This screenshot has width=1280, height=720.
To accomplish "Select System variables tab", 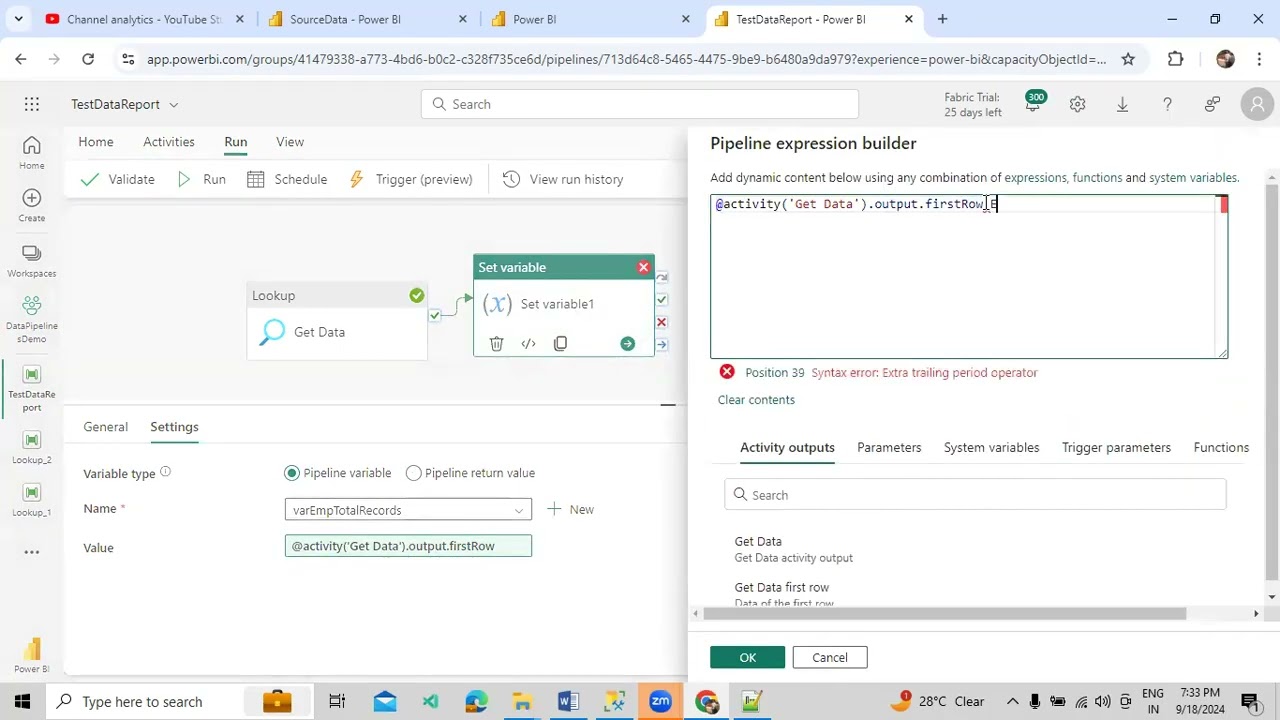I will tap(991, 447).
